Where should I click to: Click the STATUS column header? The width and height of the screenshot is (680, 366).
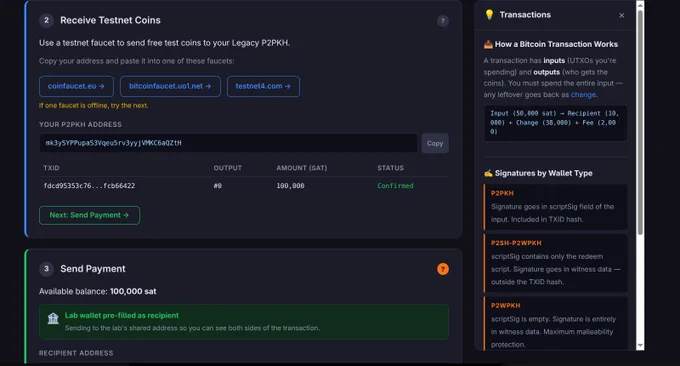[x=390, y=168]
